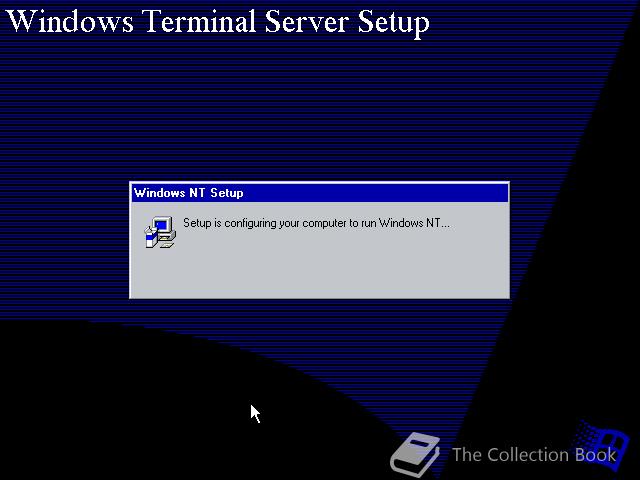Click the word 'Setup' in dialog title bar
640x480 pixels.
click(227, 193)
